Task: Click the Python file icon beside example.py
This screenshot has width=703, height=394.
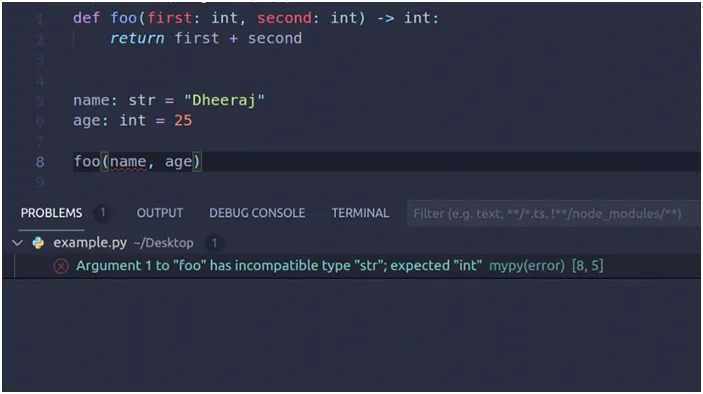Action: 39,242
